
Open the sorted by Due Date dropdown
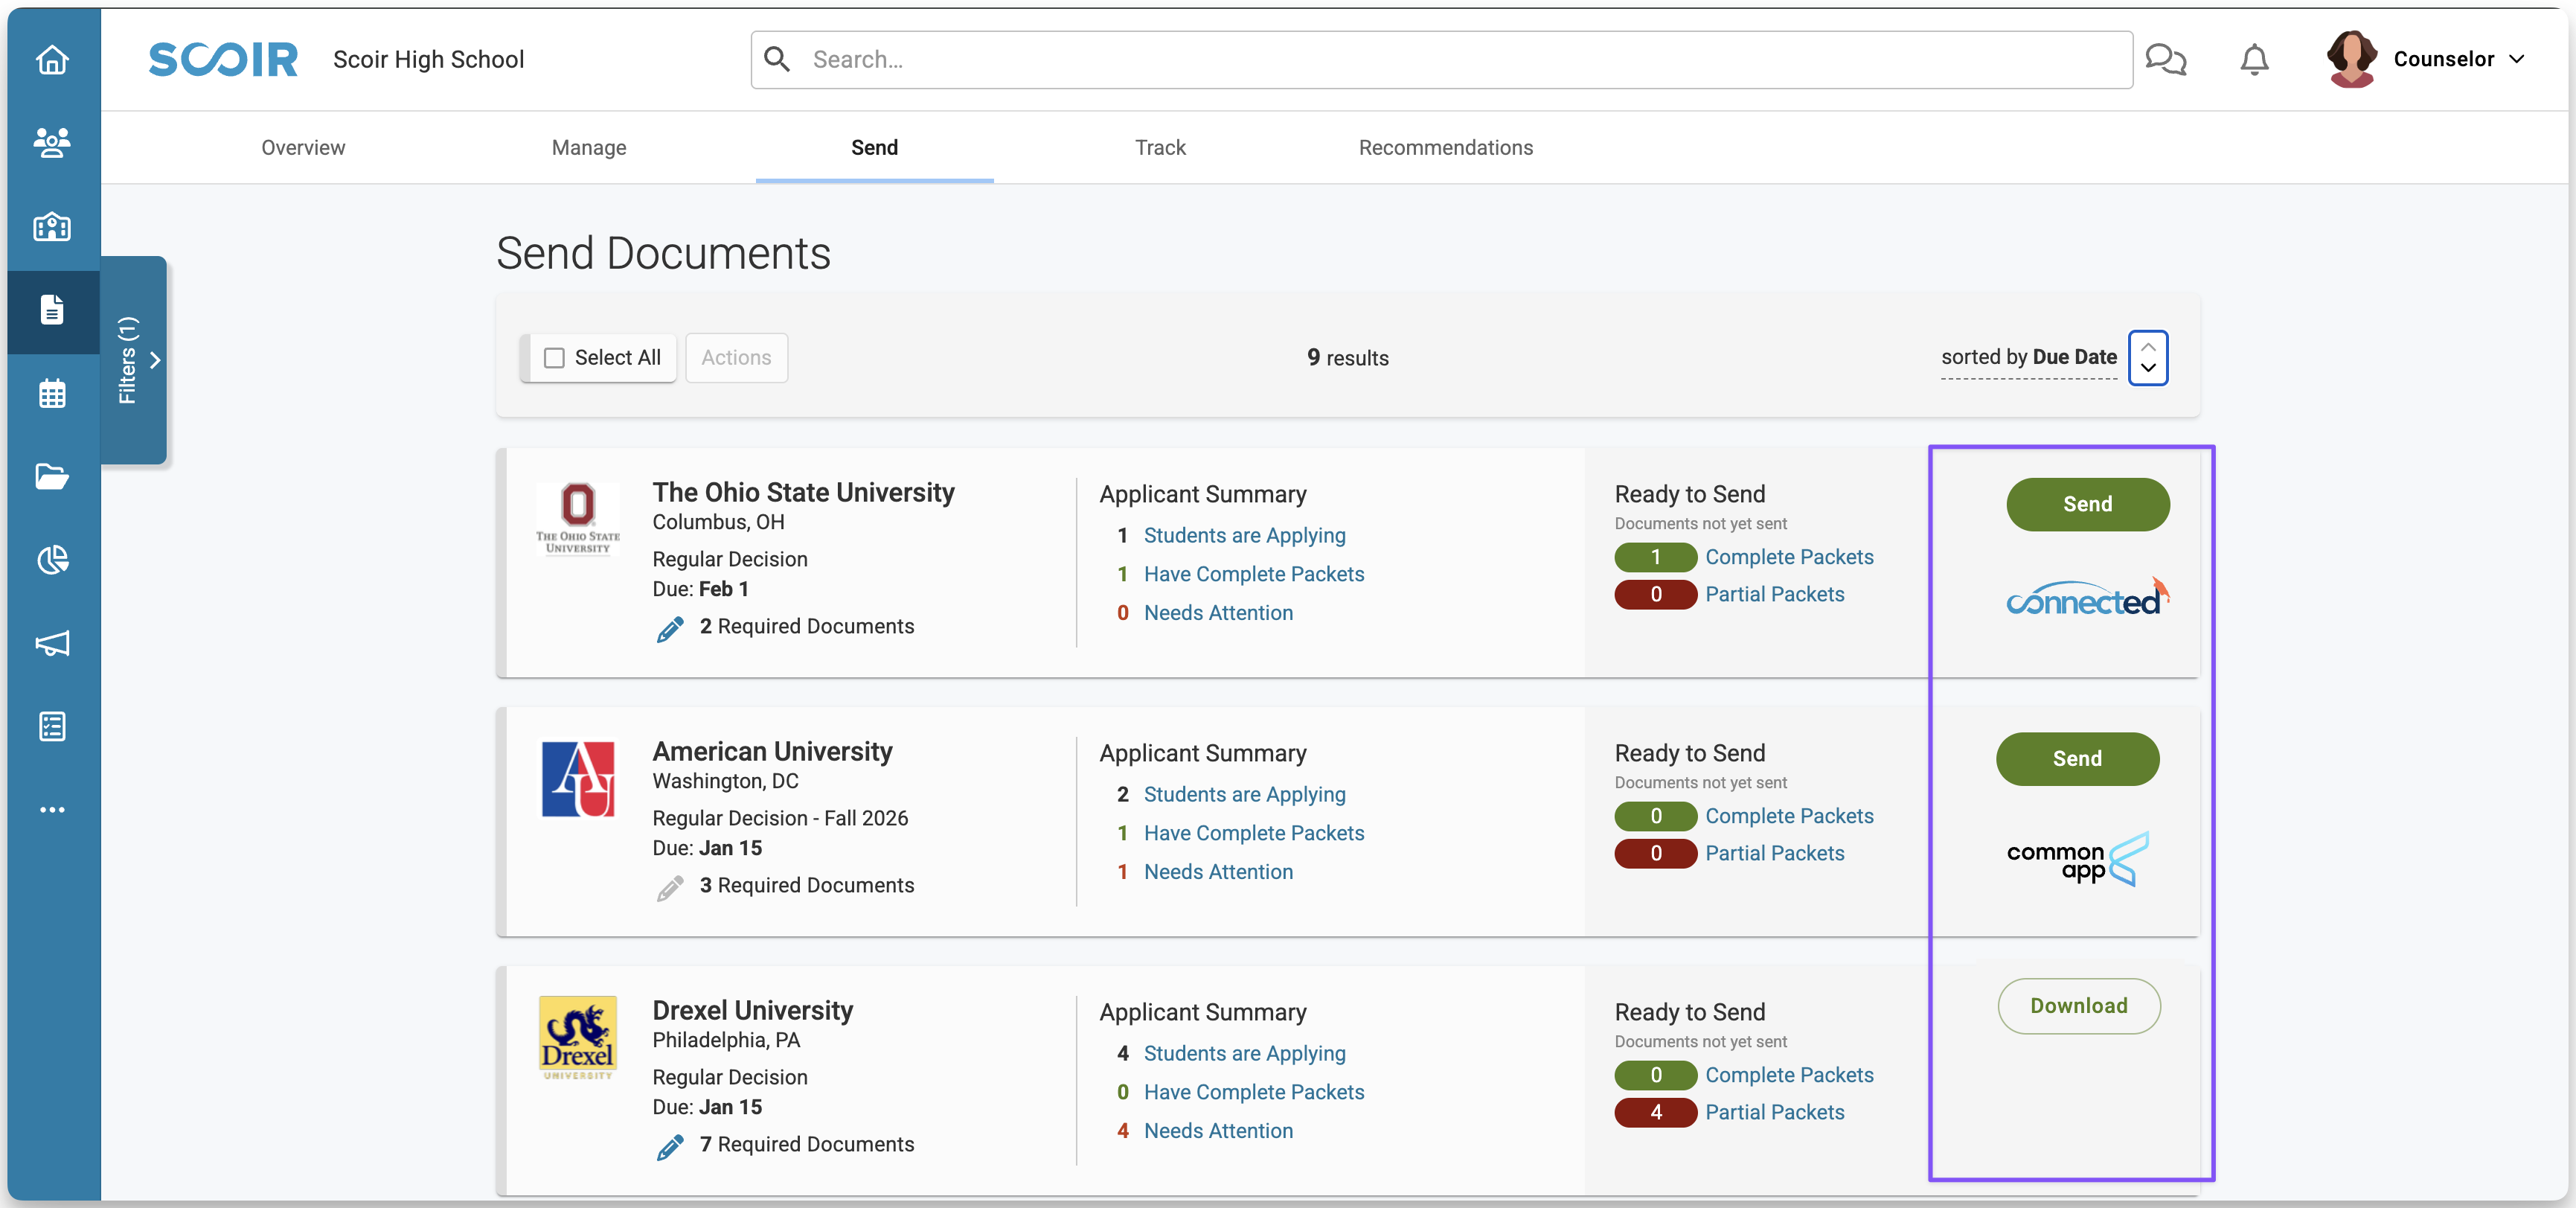[2028, 358]
